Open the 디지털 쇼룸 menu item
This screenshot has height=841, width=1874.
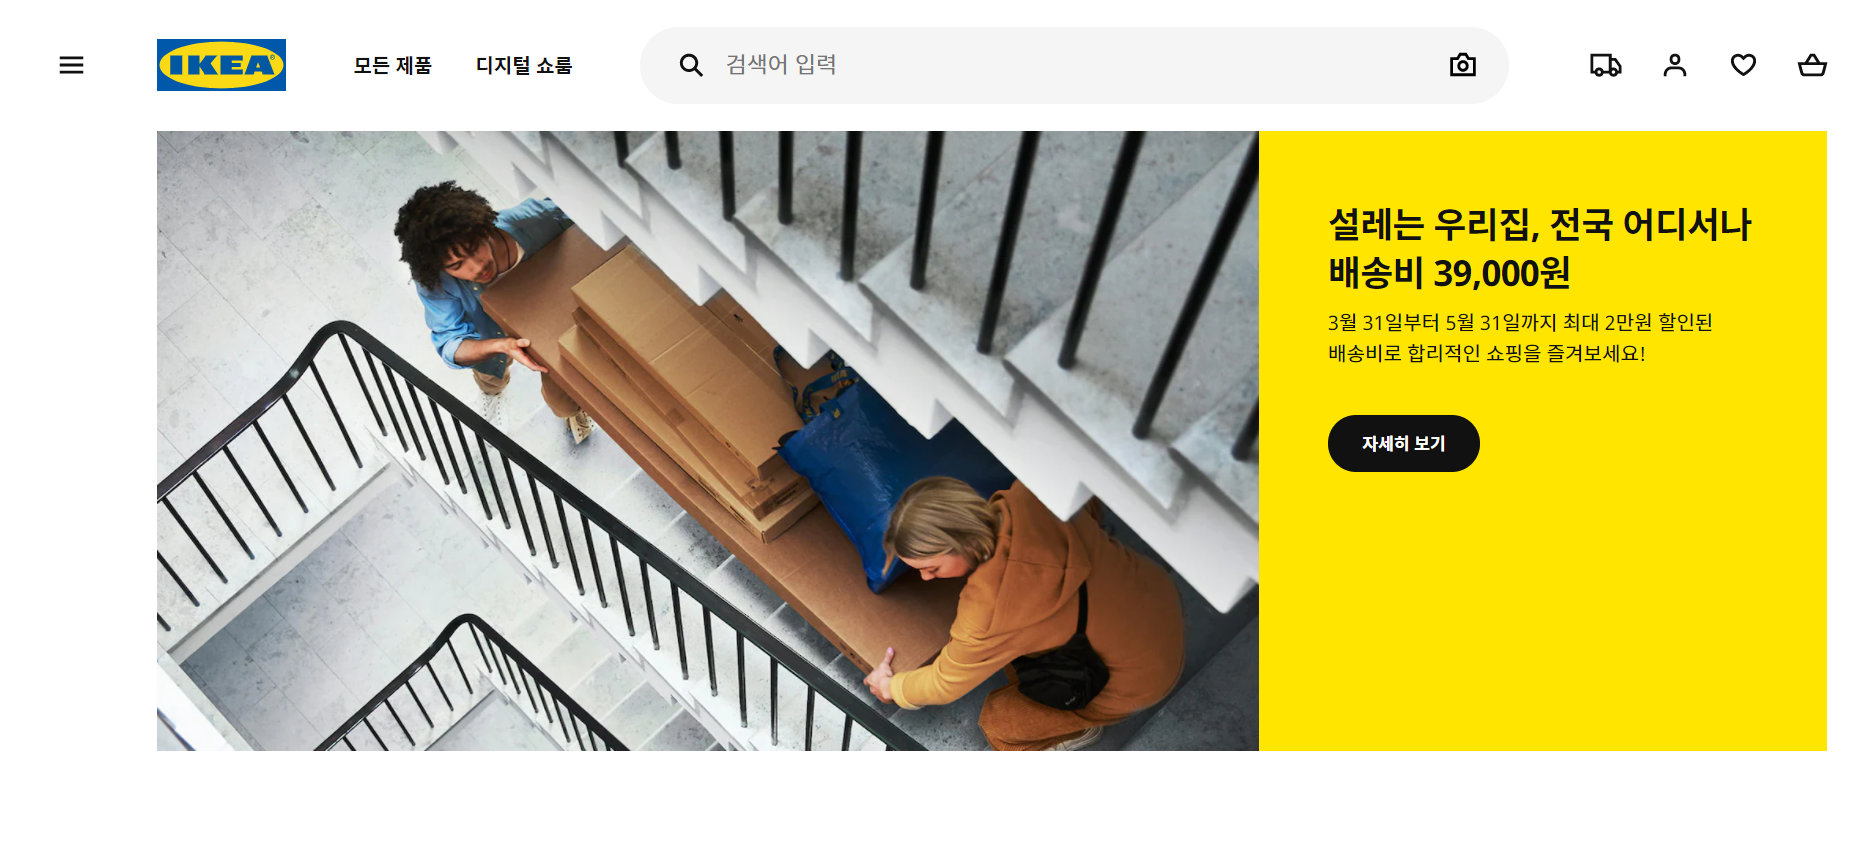(x=524, y=65)
